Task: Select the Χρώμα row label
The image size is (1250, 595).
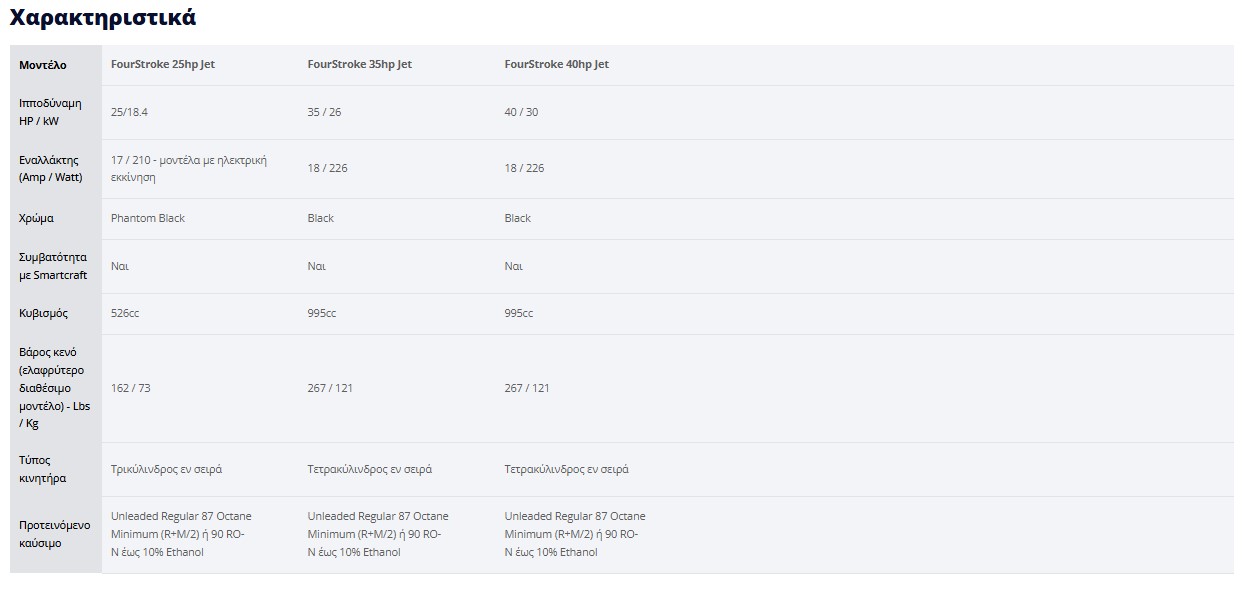Action: tap(37, 218)
